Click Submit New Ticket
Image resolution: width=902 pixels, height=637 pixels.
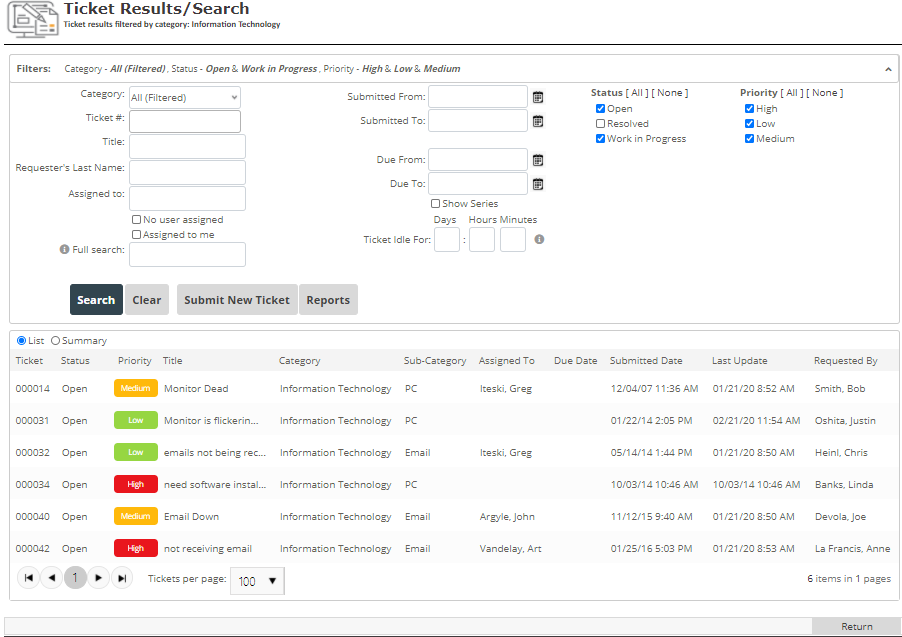pyautogui.click(x=237, y=300)
